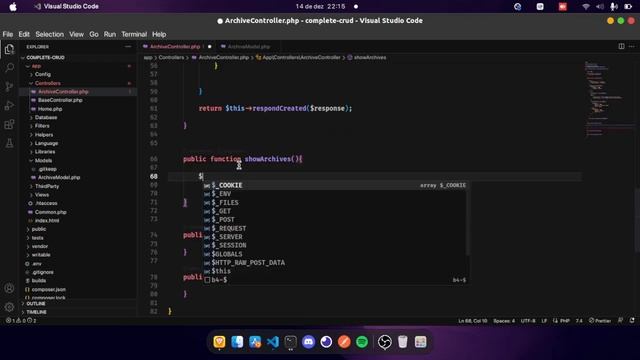640x360 pixels.
Task: Click the Ln 68 cursor position indicator
Action: point(472,320)
